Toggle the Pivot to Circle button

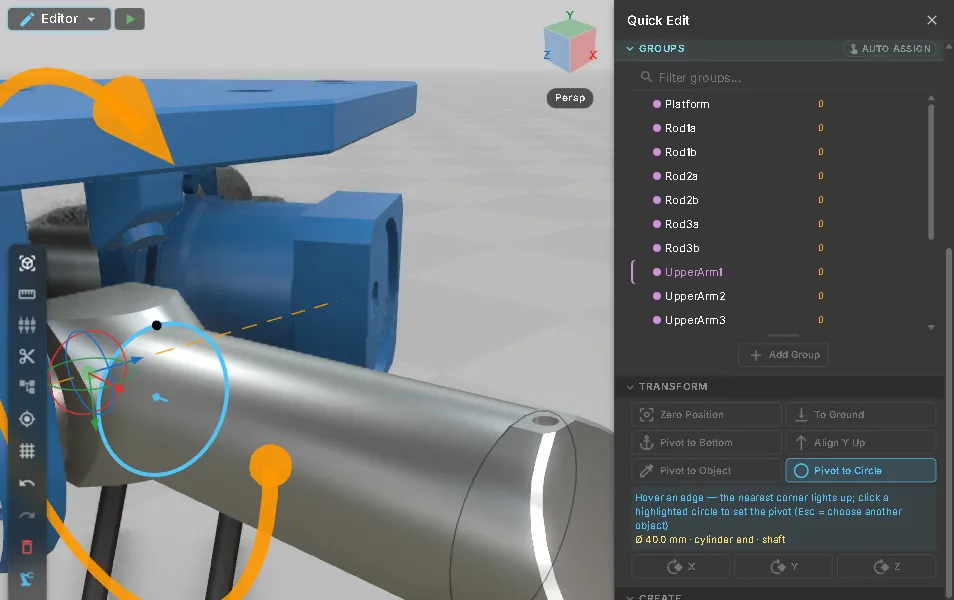click(x=860, y=470)
